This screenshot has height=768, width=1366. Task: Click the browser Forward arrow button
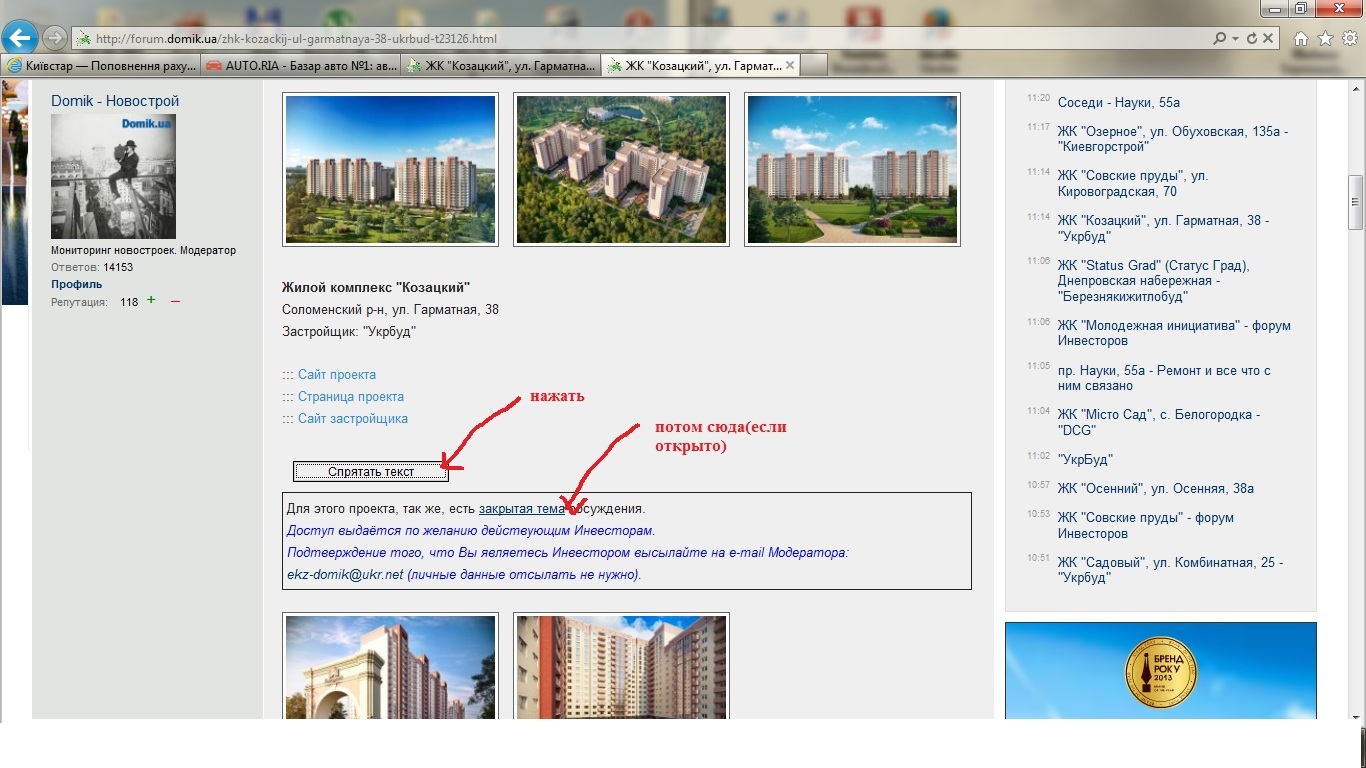click(x=55, y=39)
